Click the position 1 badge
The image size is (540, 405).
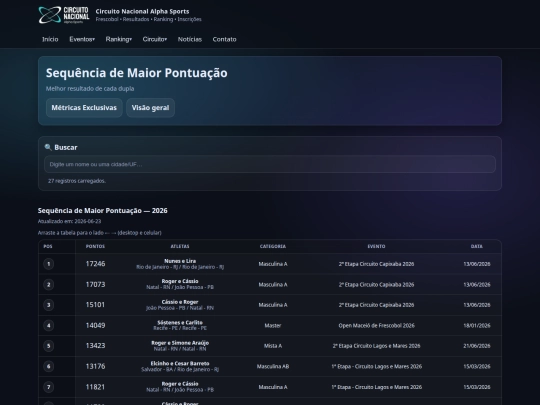[x=49, y=264]
